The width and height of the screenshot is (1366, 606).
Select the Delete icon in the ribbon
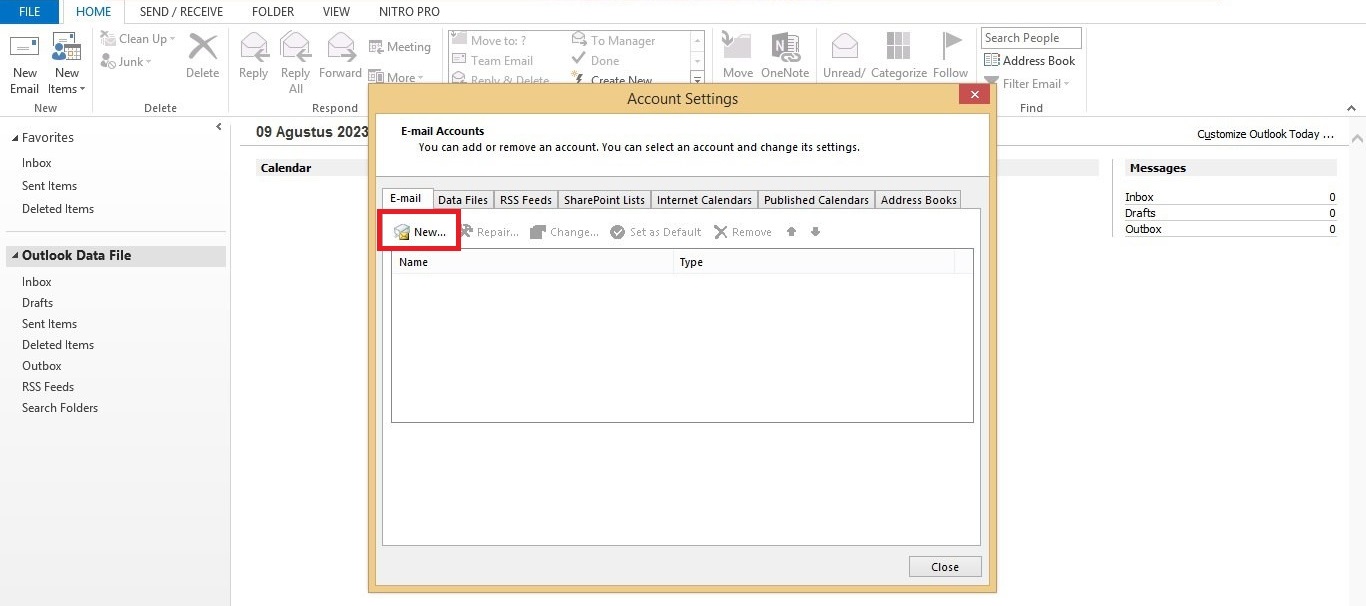[202, 57]
